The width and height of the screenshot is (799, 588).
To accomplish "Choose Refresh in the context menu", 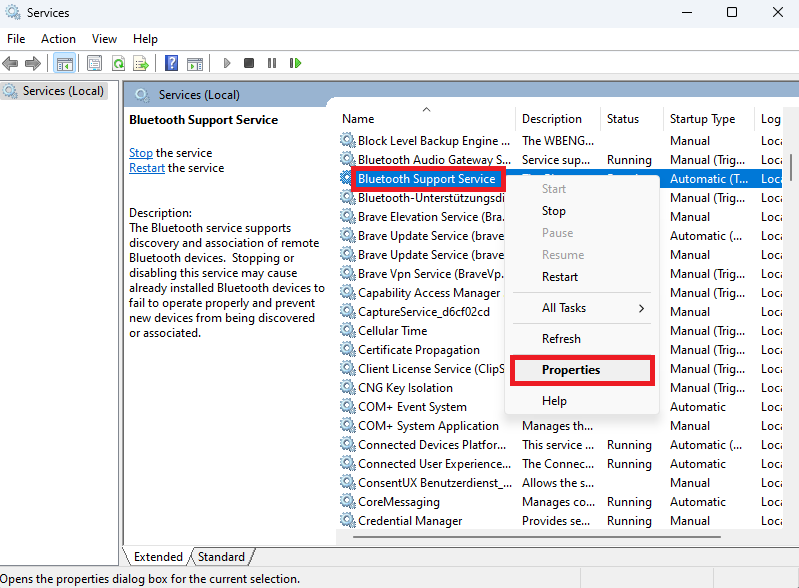I will 581,339.
